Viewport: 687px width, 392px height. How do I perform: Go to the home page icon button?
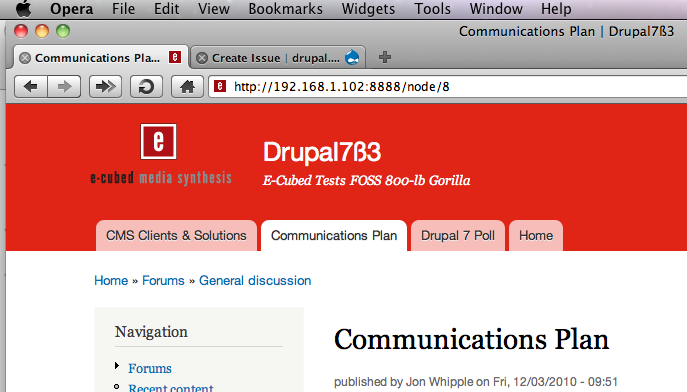187,86
